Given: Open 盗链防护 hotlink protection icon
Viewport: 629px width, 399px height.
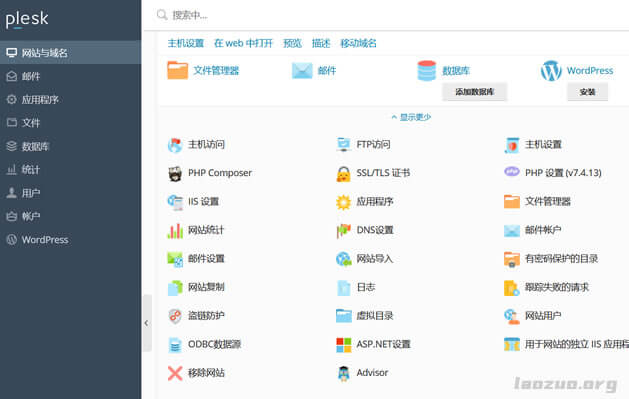Looking at the screenshot, I should 175,316.
